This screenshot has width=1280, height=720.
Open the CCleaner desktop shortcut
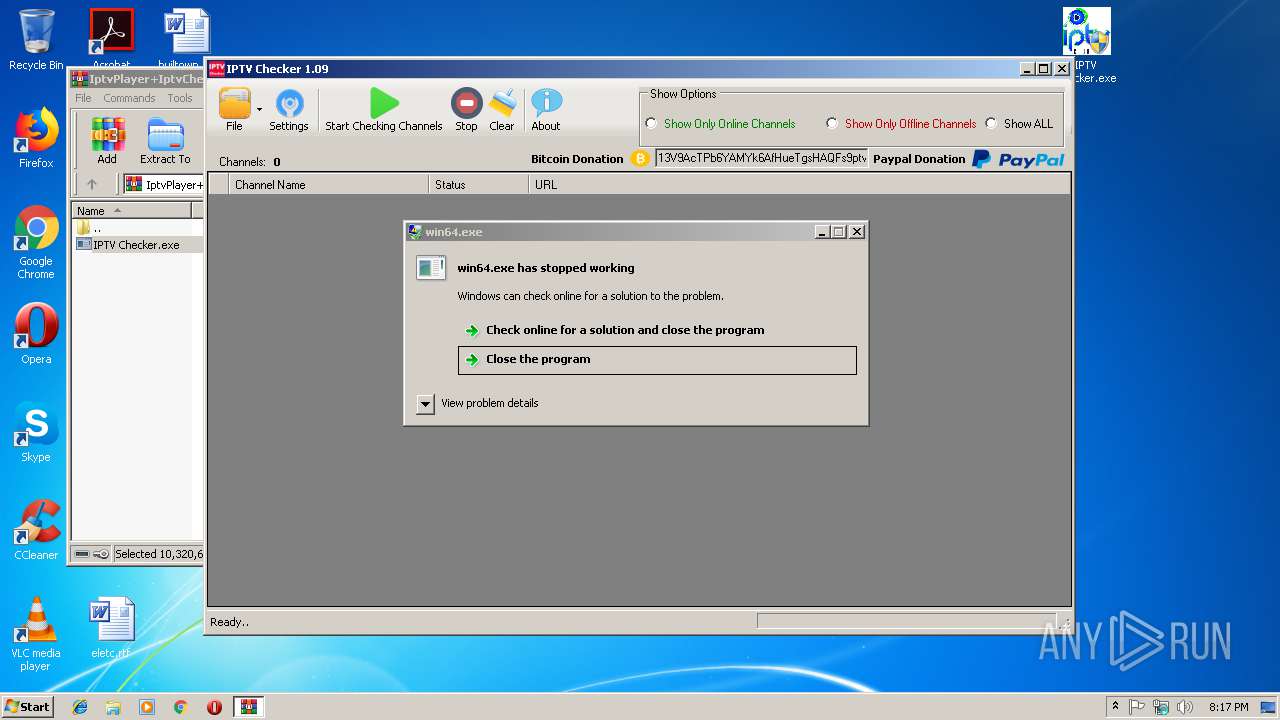pyautogui.click(x=36, y=530)
